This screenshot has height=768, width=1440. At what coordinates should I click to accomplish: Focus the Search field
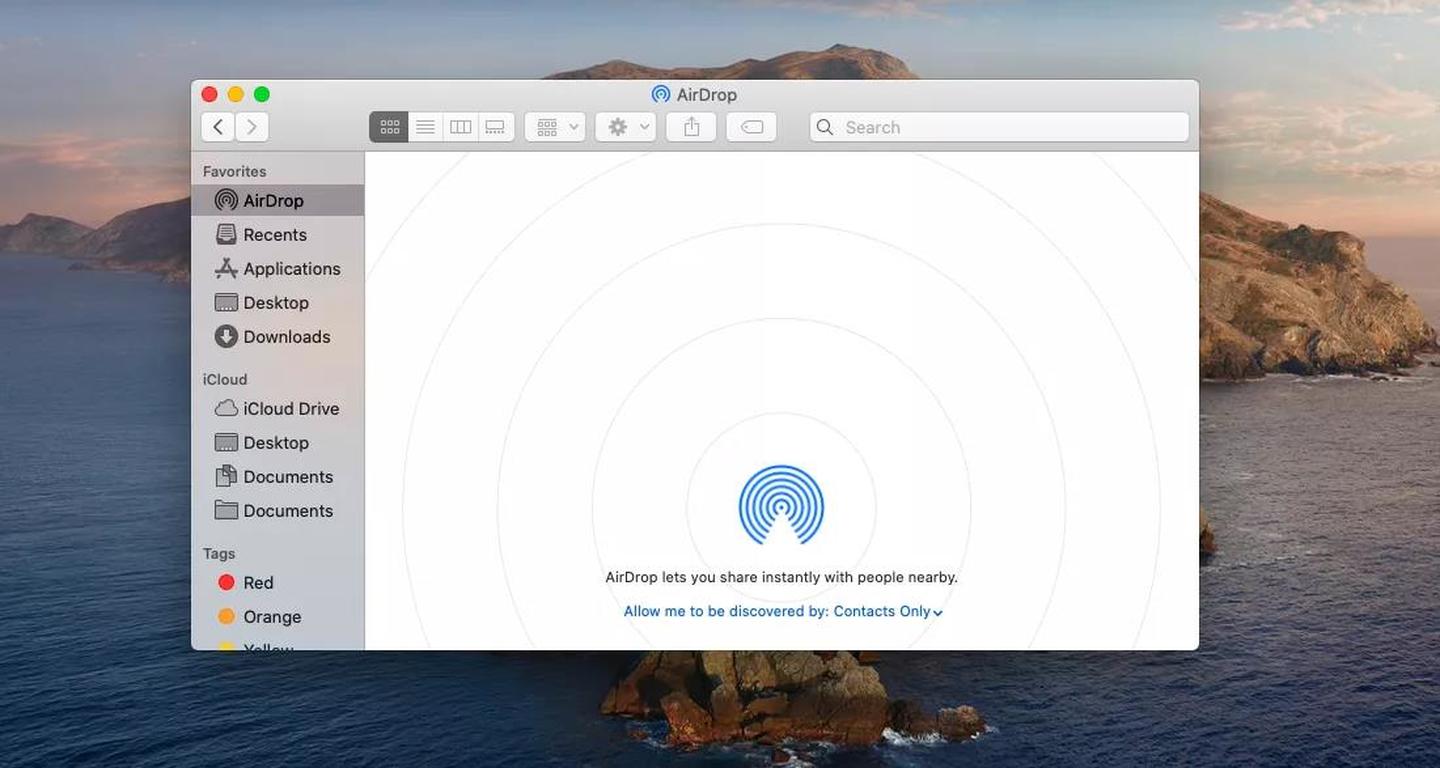point(999,127)
